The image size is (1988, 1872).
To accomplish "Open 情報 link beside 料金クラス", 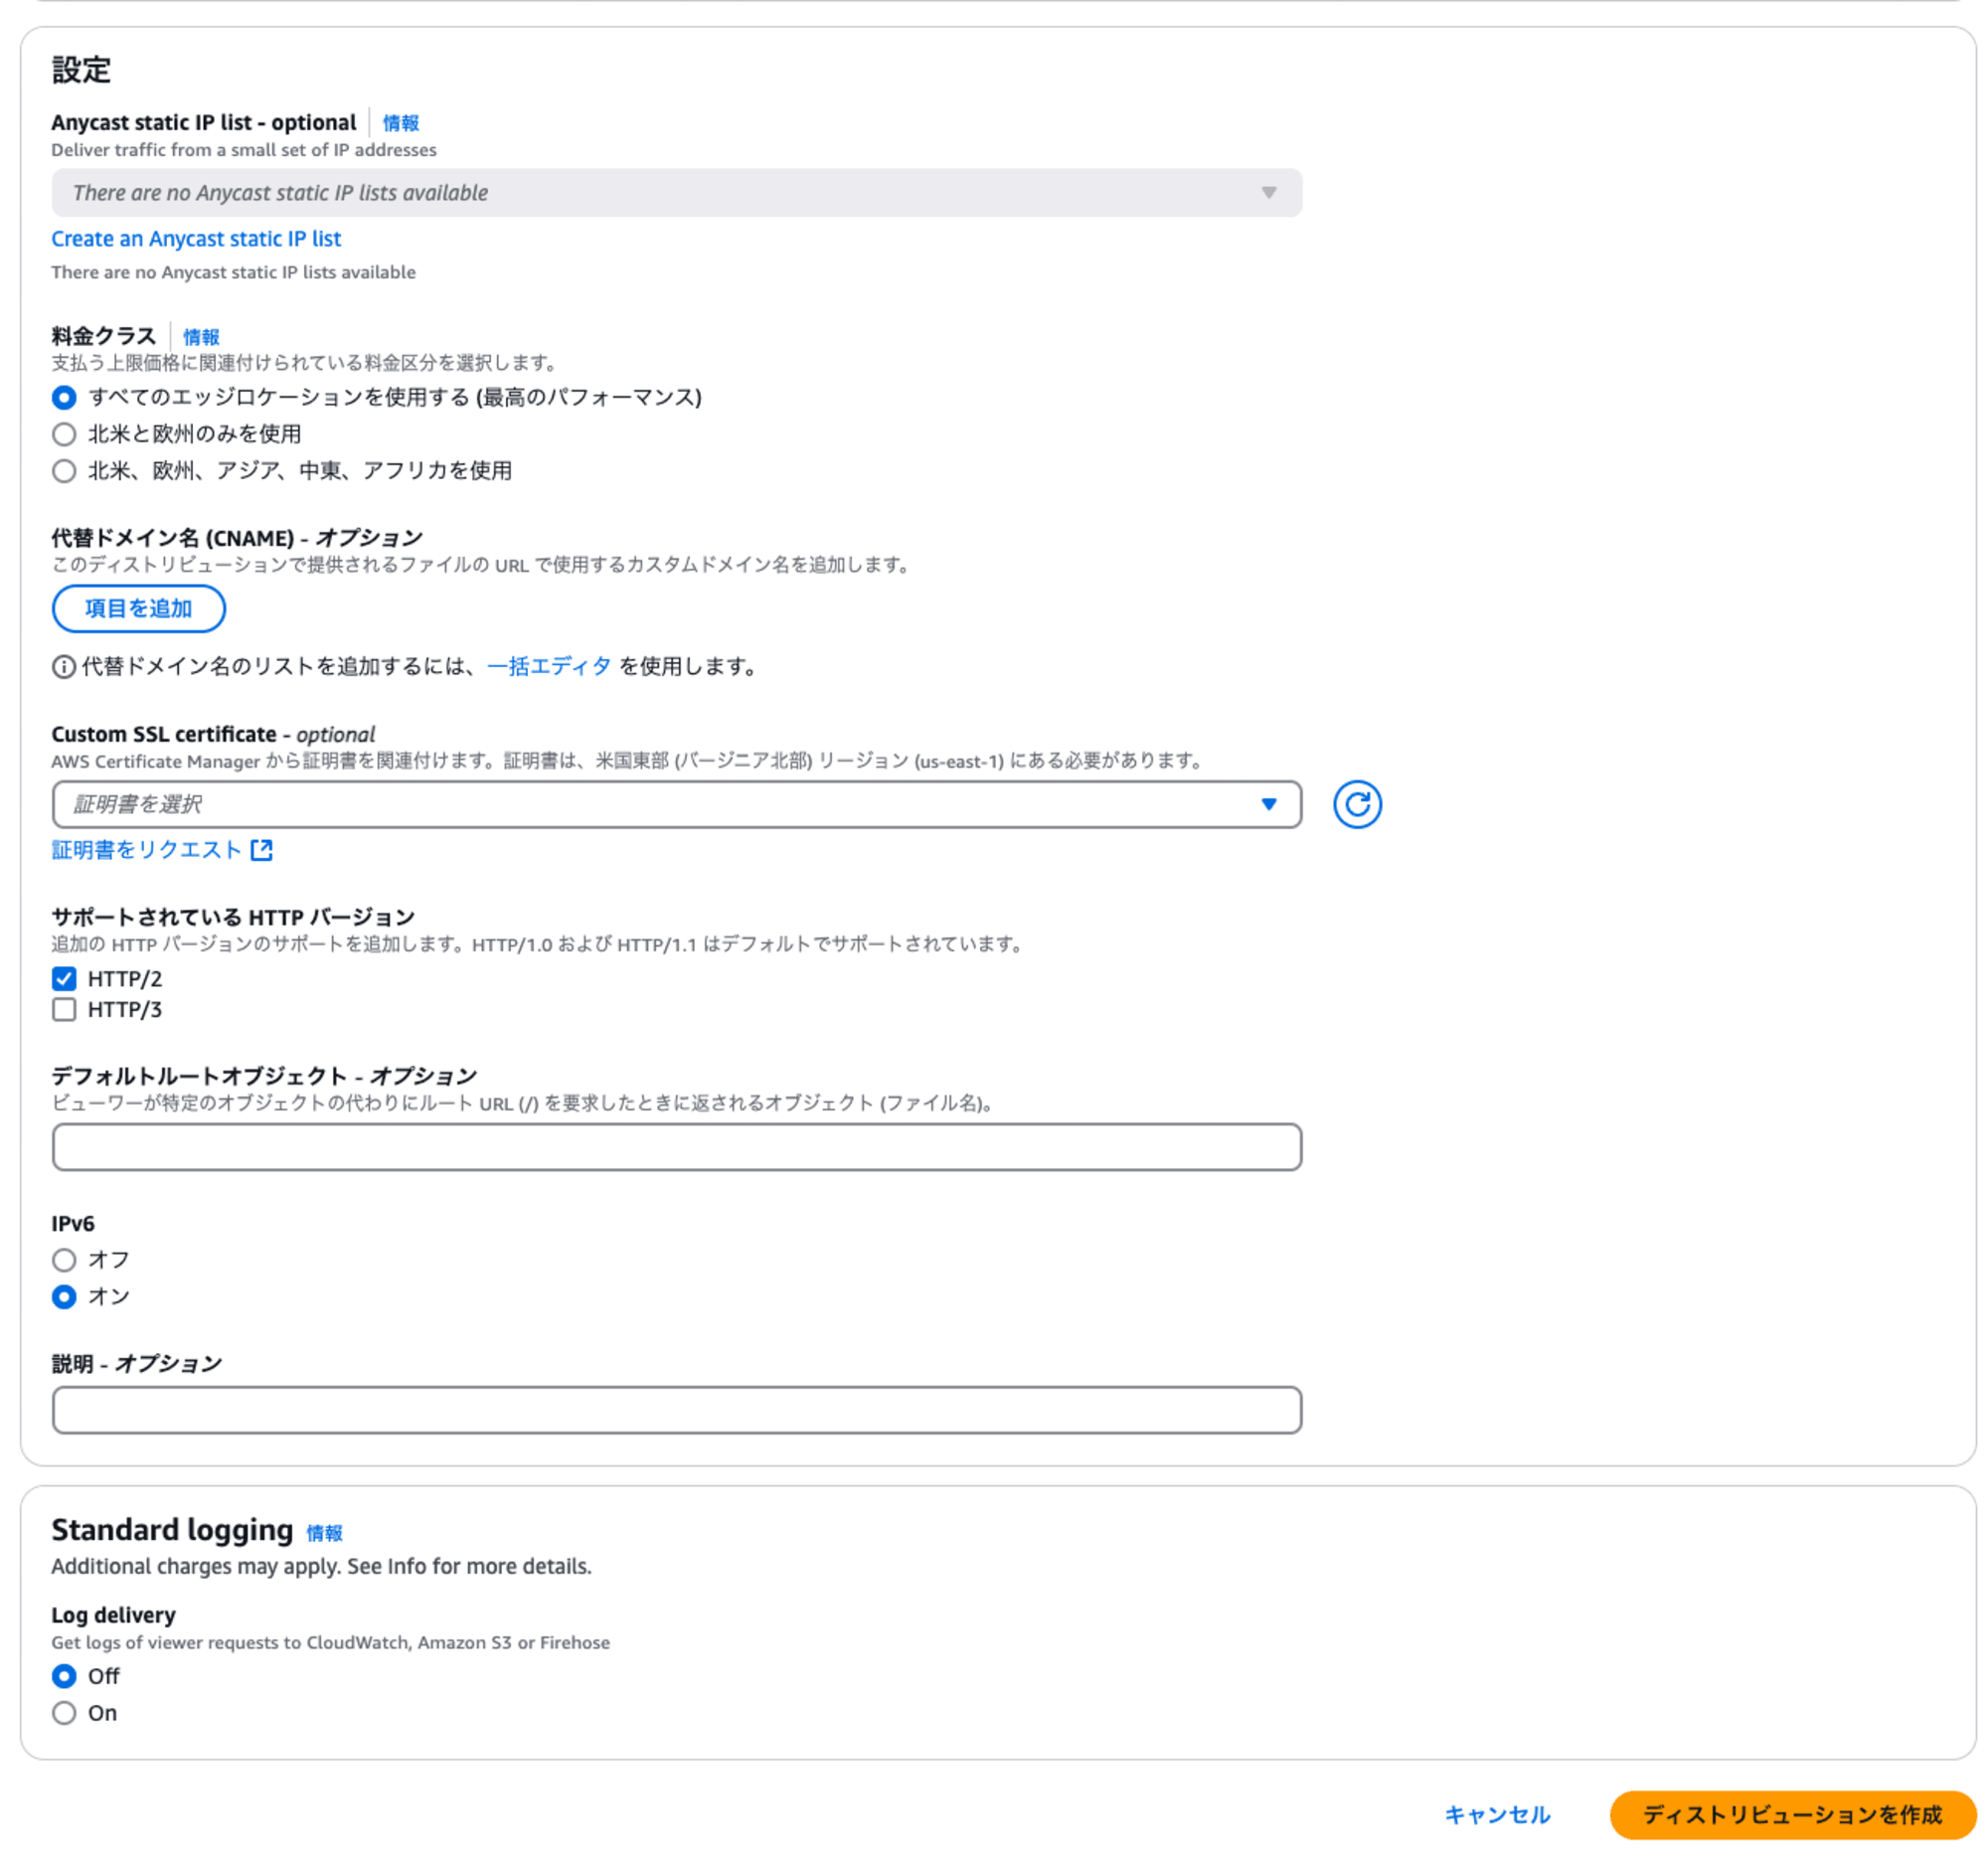I will coord(201,337).
